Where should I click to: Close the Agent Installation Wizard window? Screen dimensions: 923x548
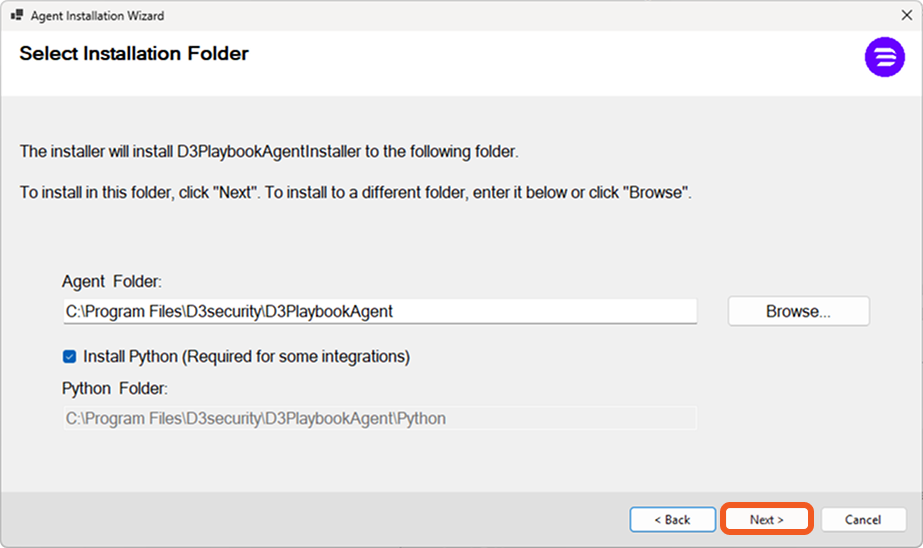click(905, 16)
